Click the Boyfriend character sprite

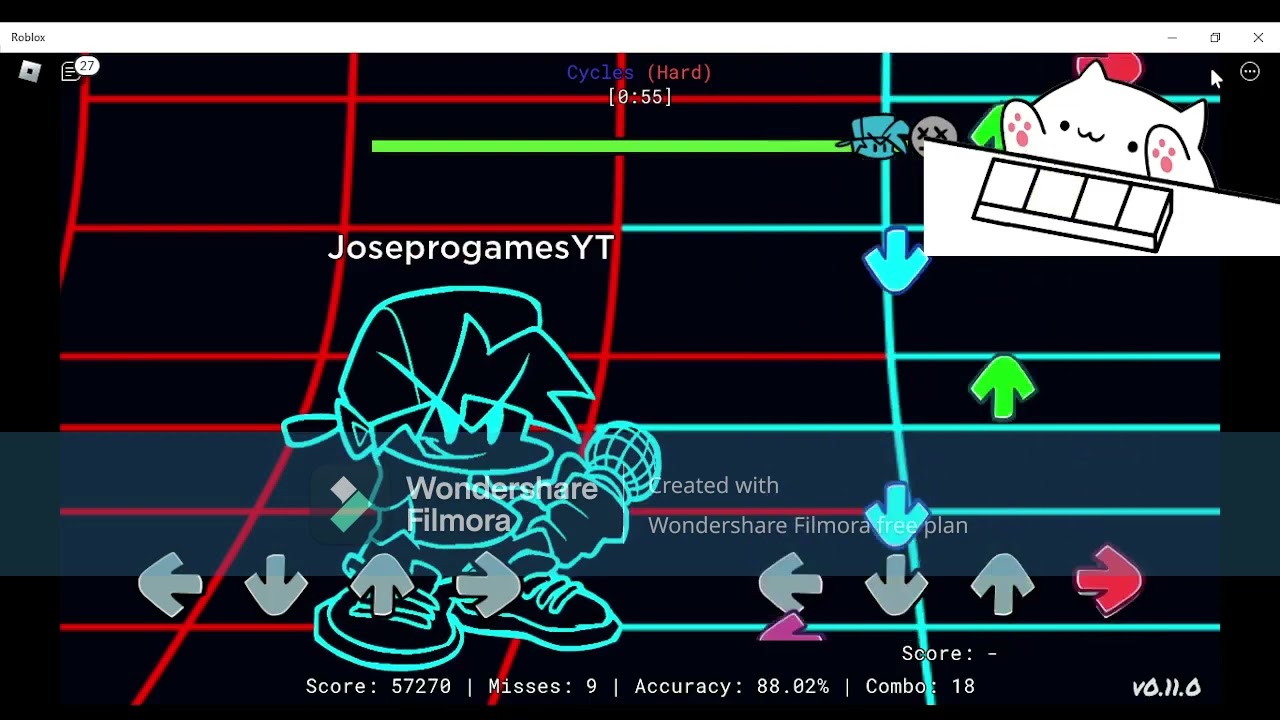pos(470,480)
